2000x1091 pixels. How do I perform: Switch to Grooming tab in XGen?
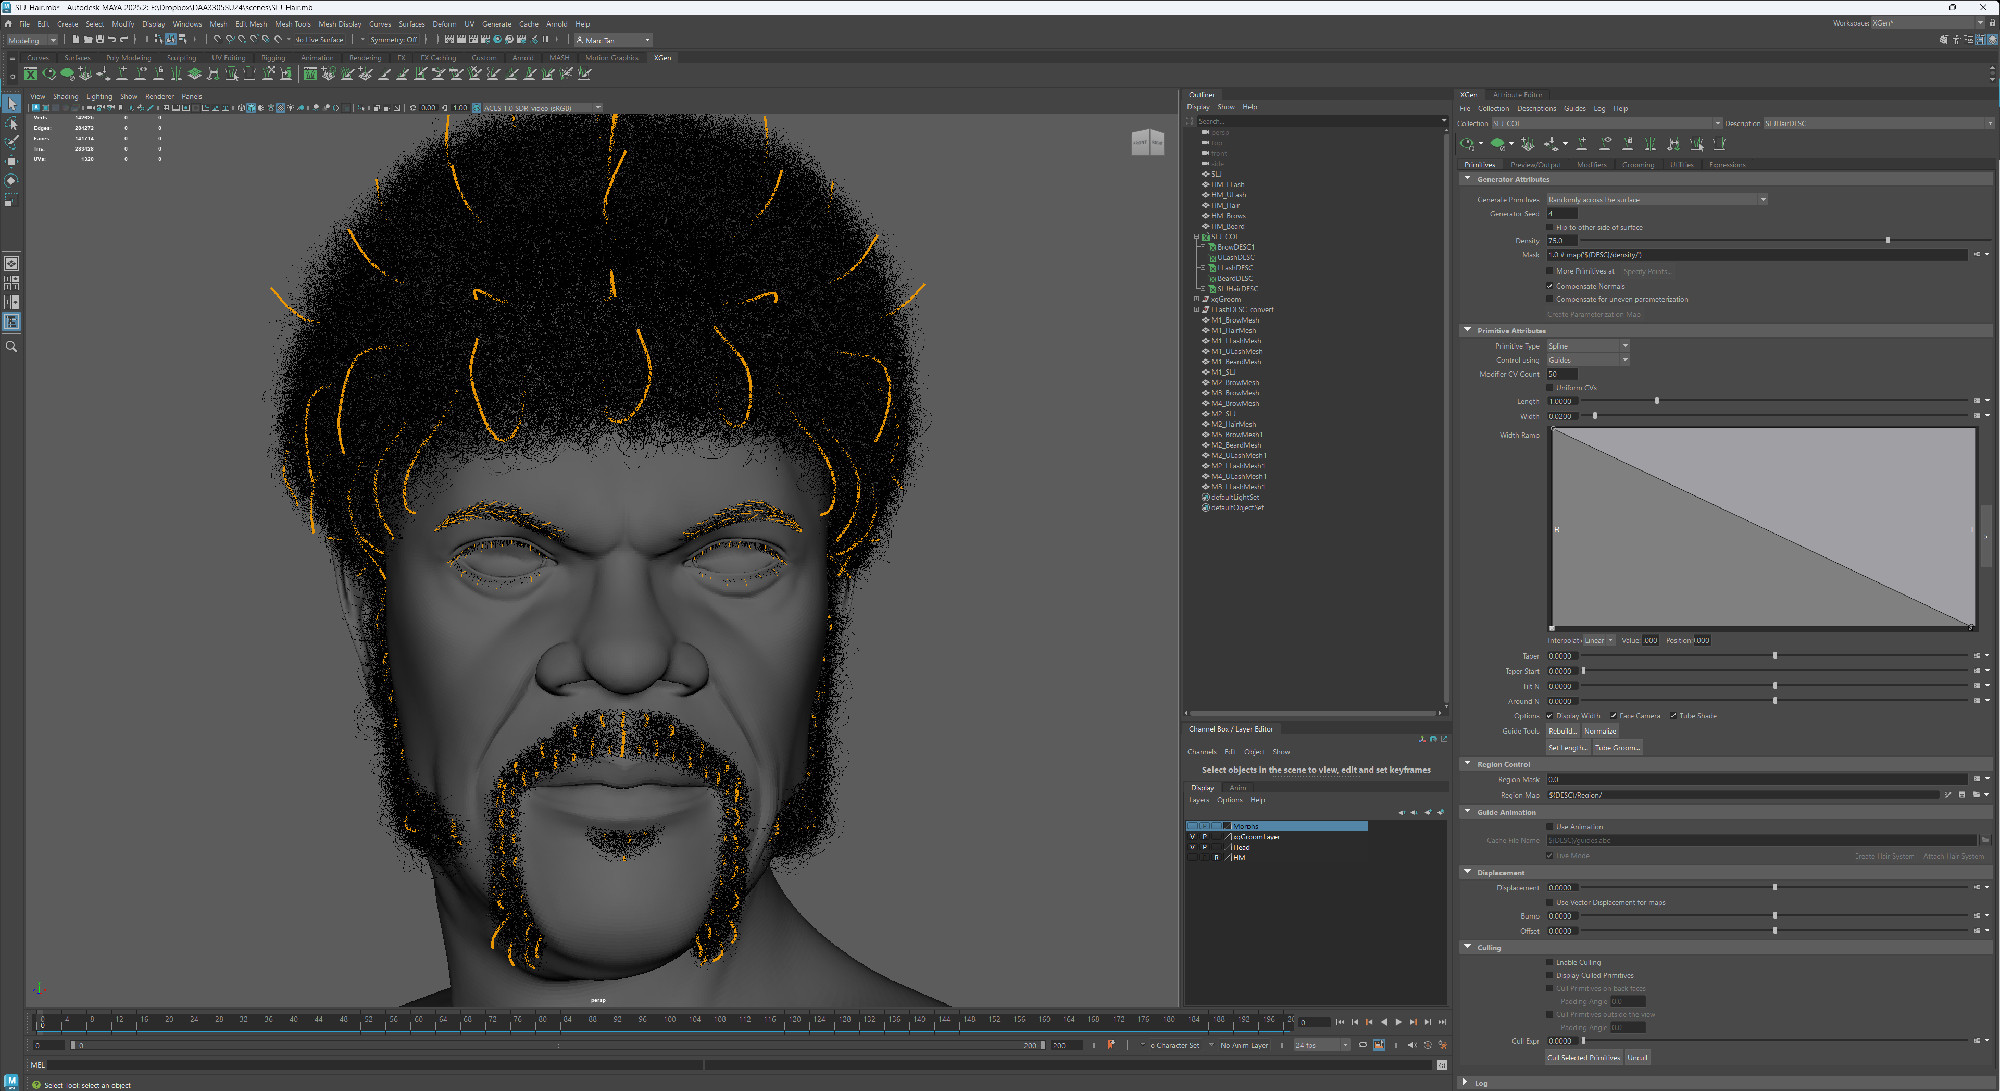(1638, 165)
